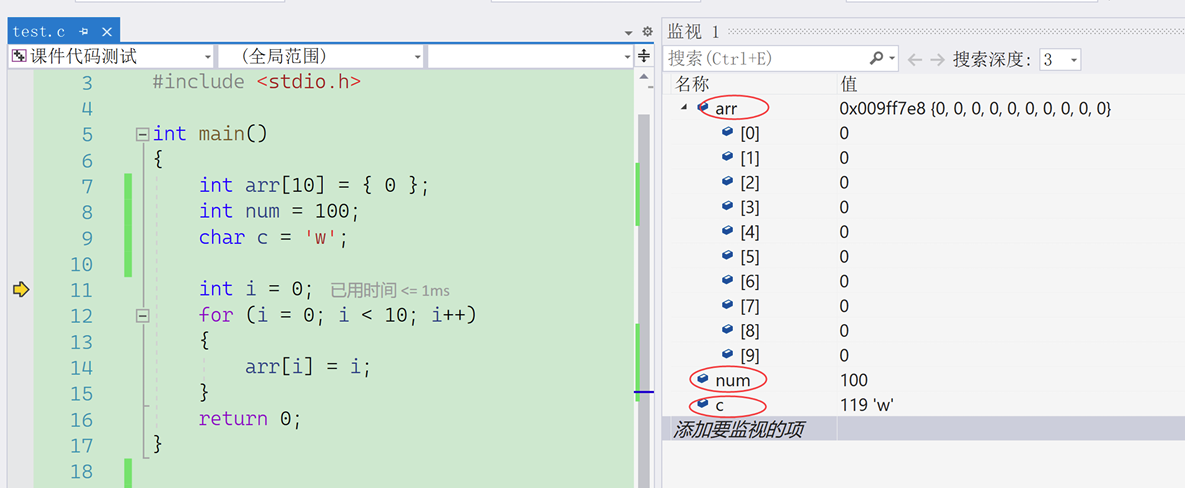
Task: Select the [4] array element row
Action: coord(924,232)
